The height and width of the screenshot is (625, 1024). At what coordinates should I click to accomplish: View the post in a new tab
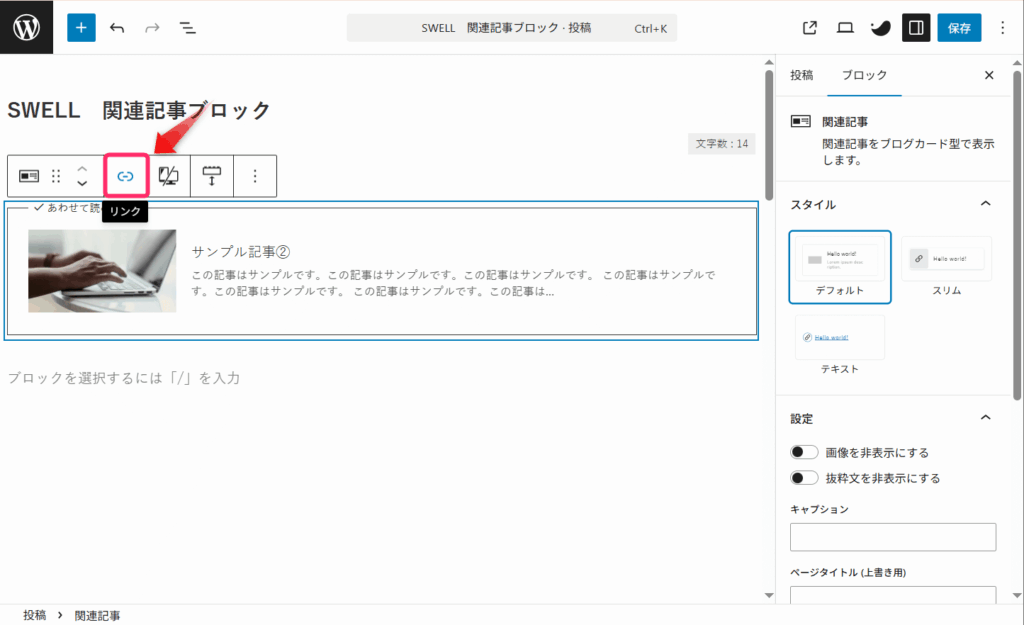810,27
